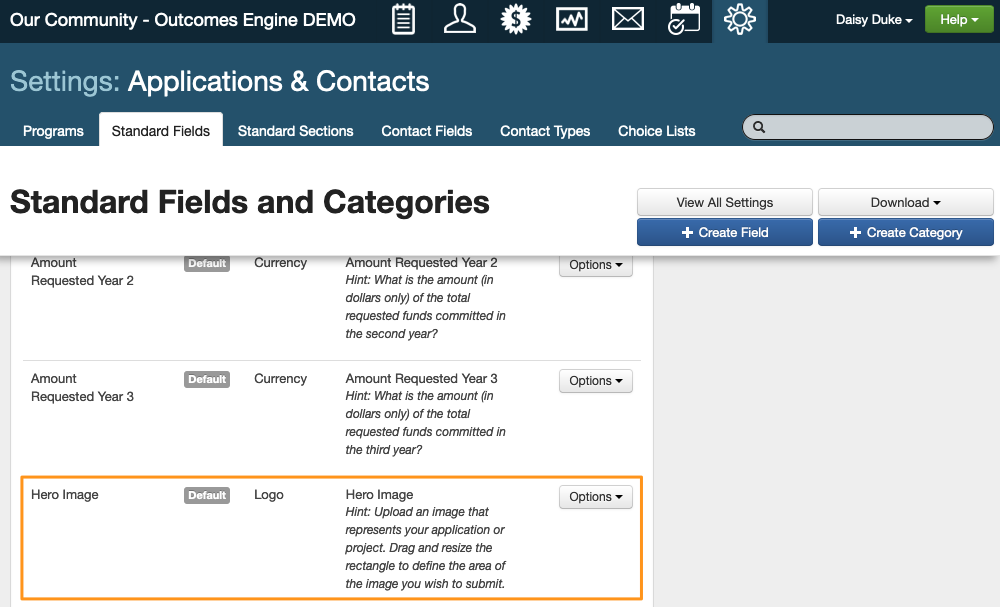
Task: Click the dollar-sign funding icon
Action: pyautogui.click(x=515, y=20)
